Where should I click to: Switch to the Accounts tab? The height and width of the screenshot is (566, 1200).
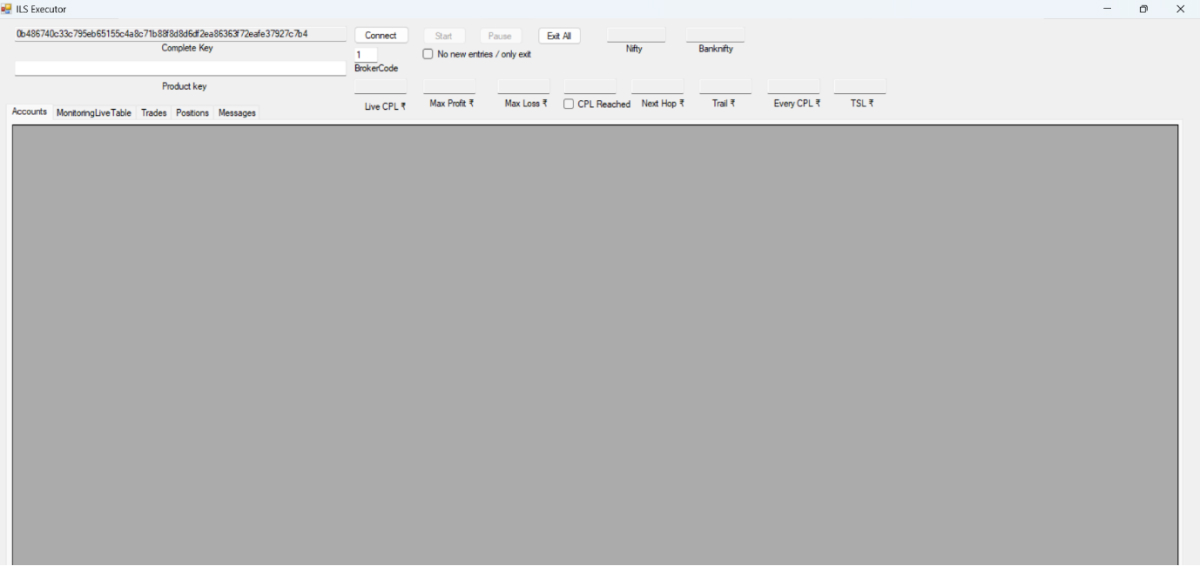29,112
